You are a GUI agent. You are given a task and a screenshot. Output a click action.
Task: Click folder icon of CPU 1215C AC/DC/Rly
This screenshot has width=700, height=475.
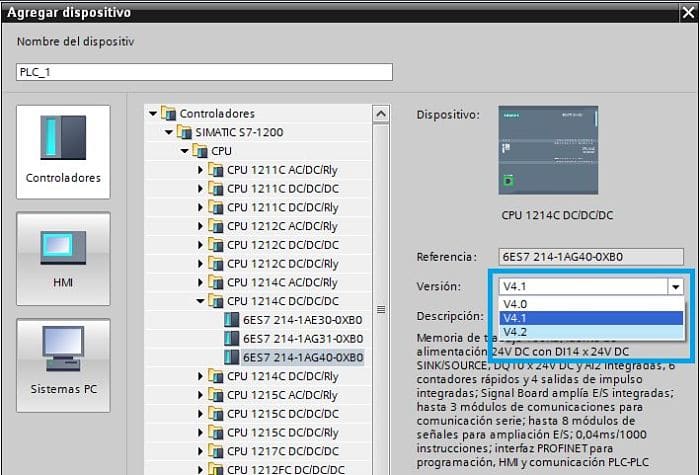(x=216, y=395)
